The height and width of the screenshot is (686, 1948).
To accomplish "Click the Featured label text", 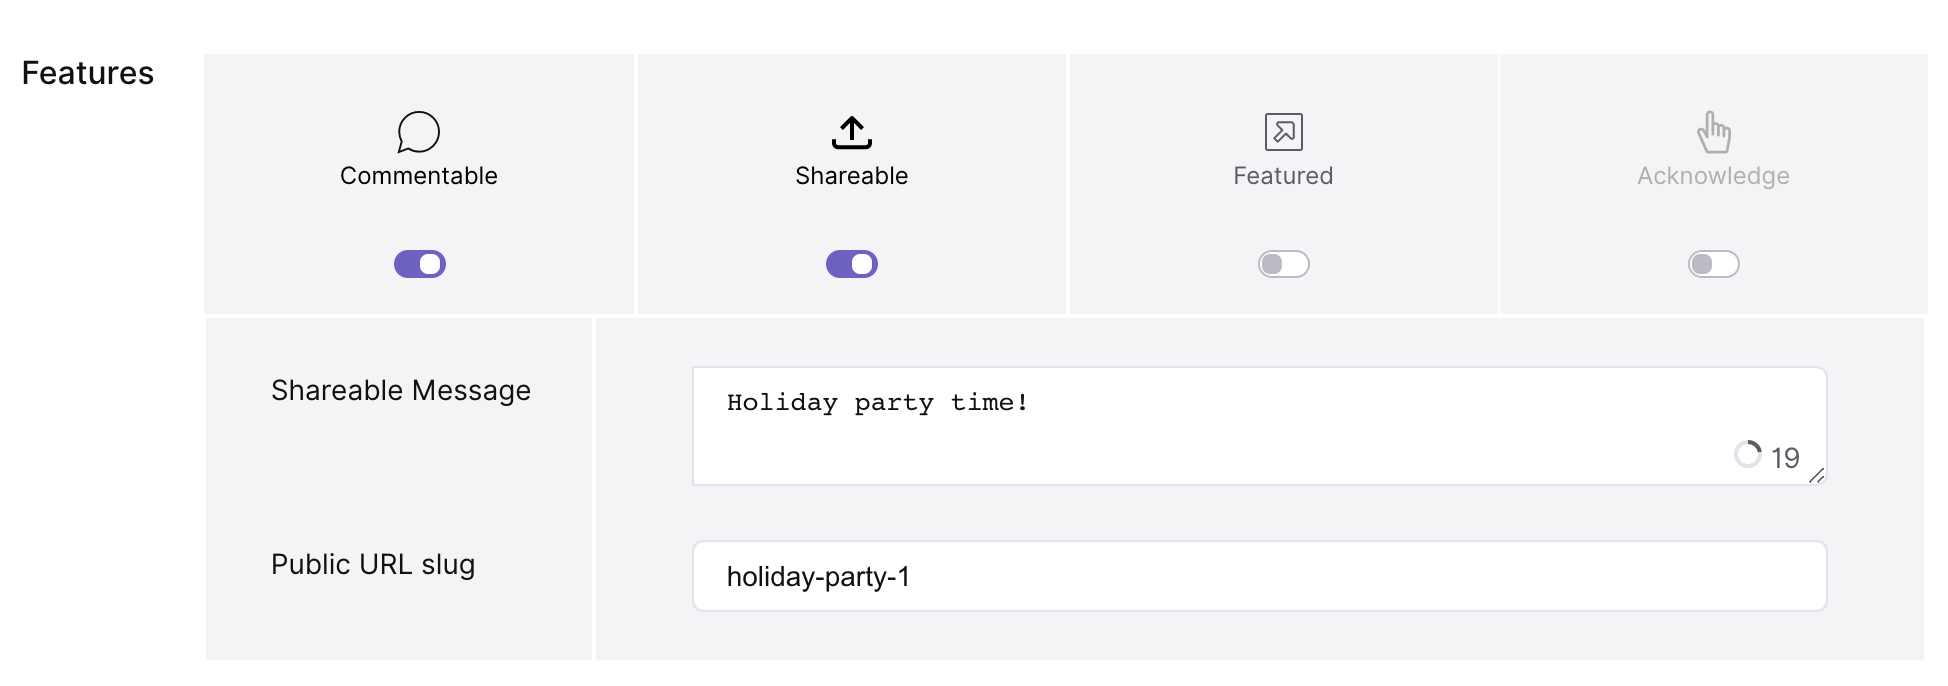I will point(1283,176).
